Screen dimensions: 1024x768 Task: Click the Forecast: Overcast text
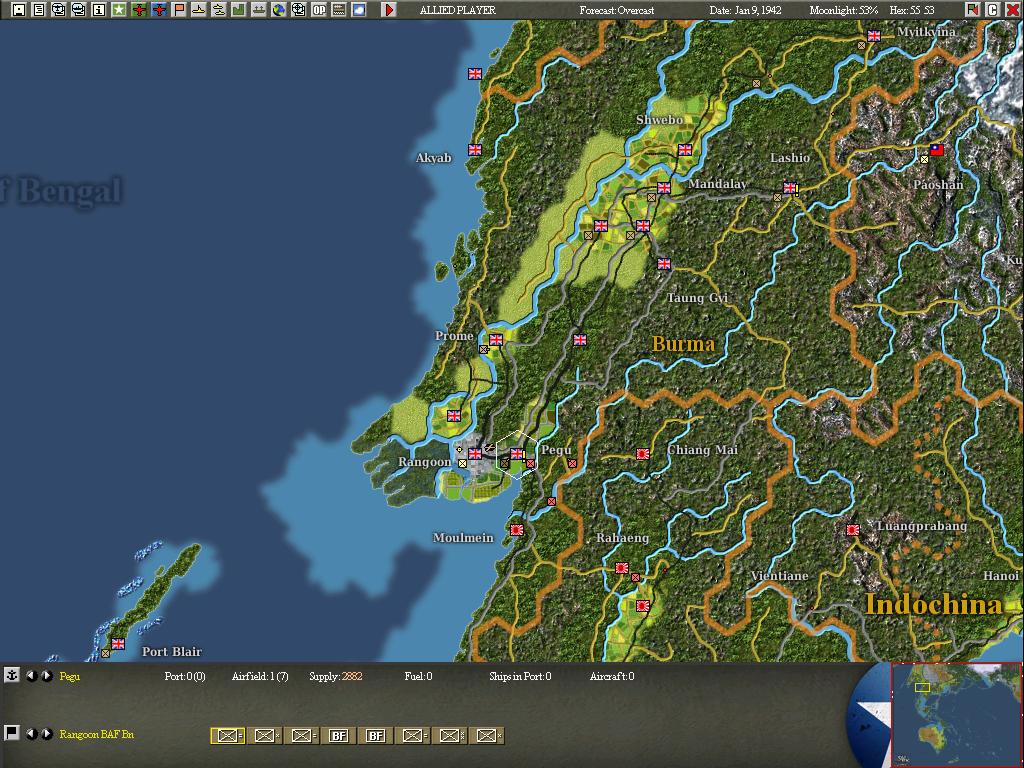[616, 10]
